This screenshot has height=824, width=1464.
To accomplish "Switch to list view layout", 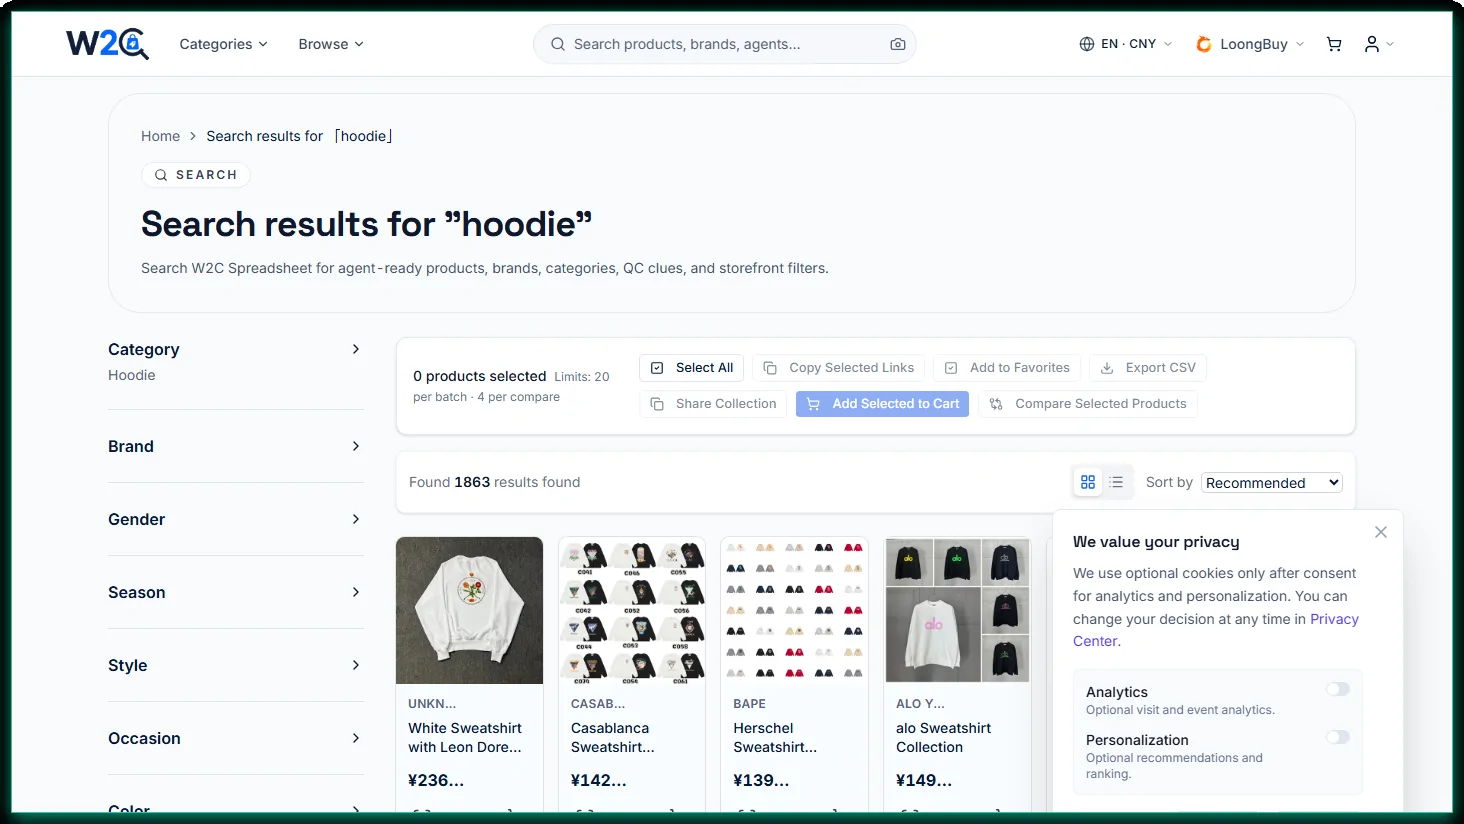I will pos(1117,482).
